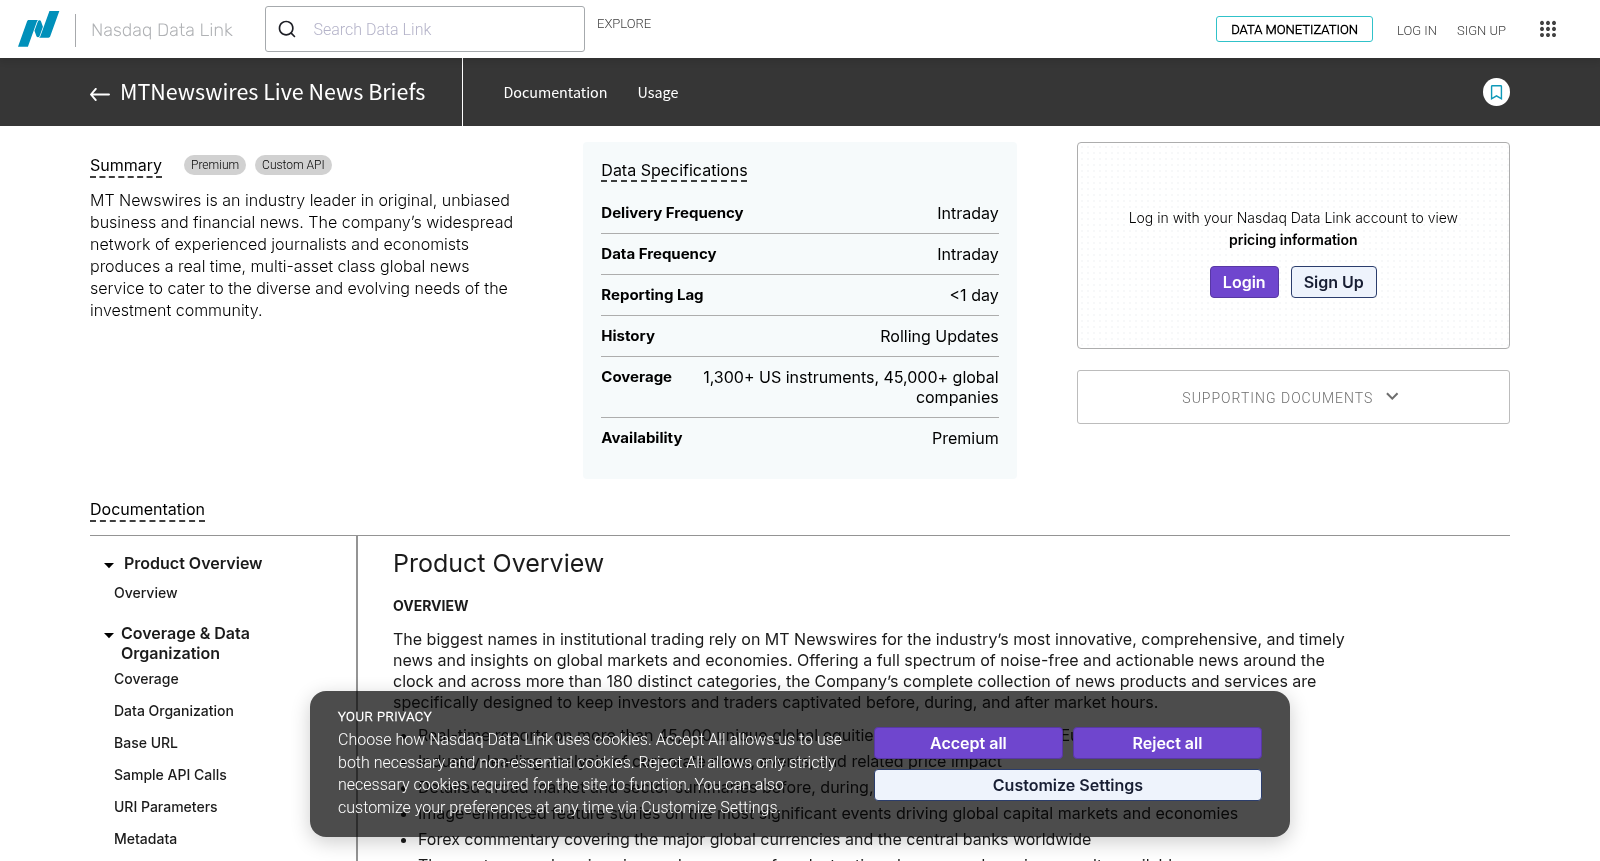
Task: Switch to the Usage tab
Action: [x=658, y=92]
